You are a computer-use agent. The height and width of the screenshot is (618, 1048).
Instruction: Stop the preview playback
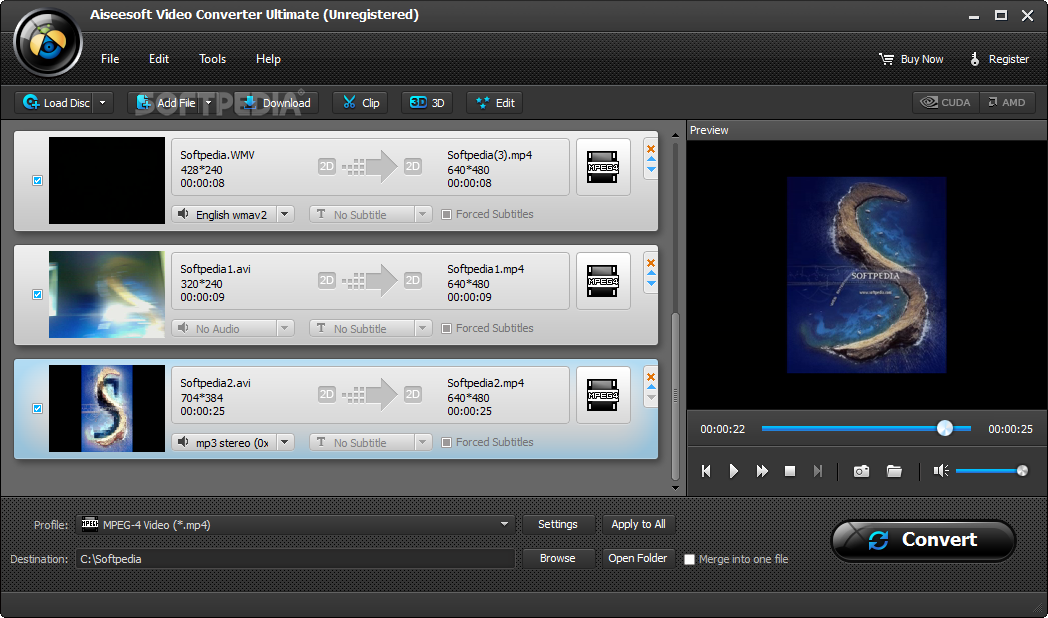click(x=789, y=471)
